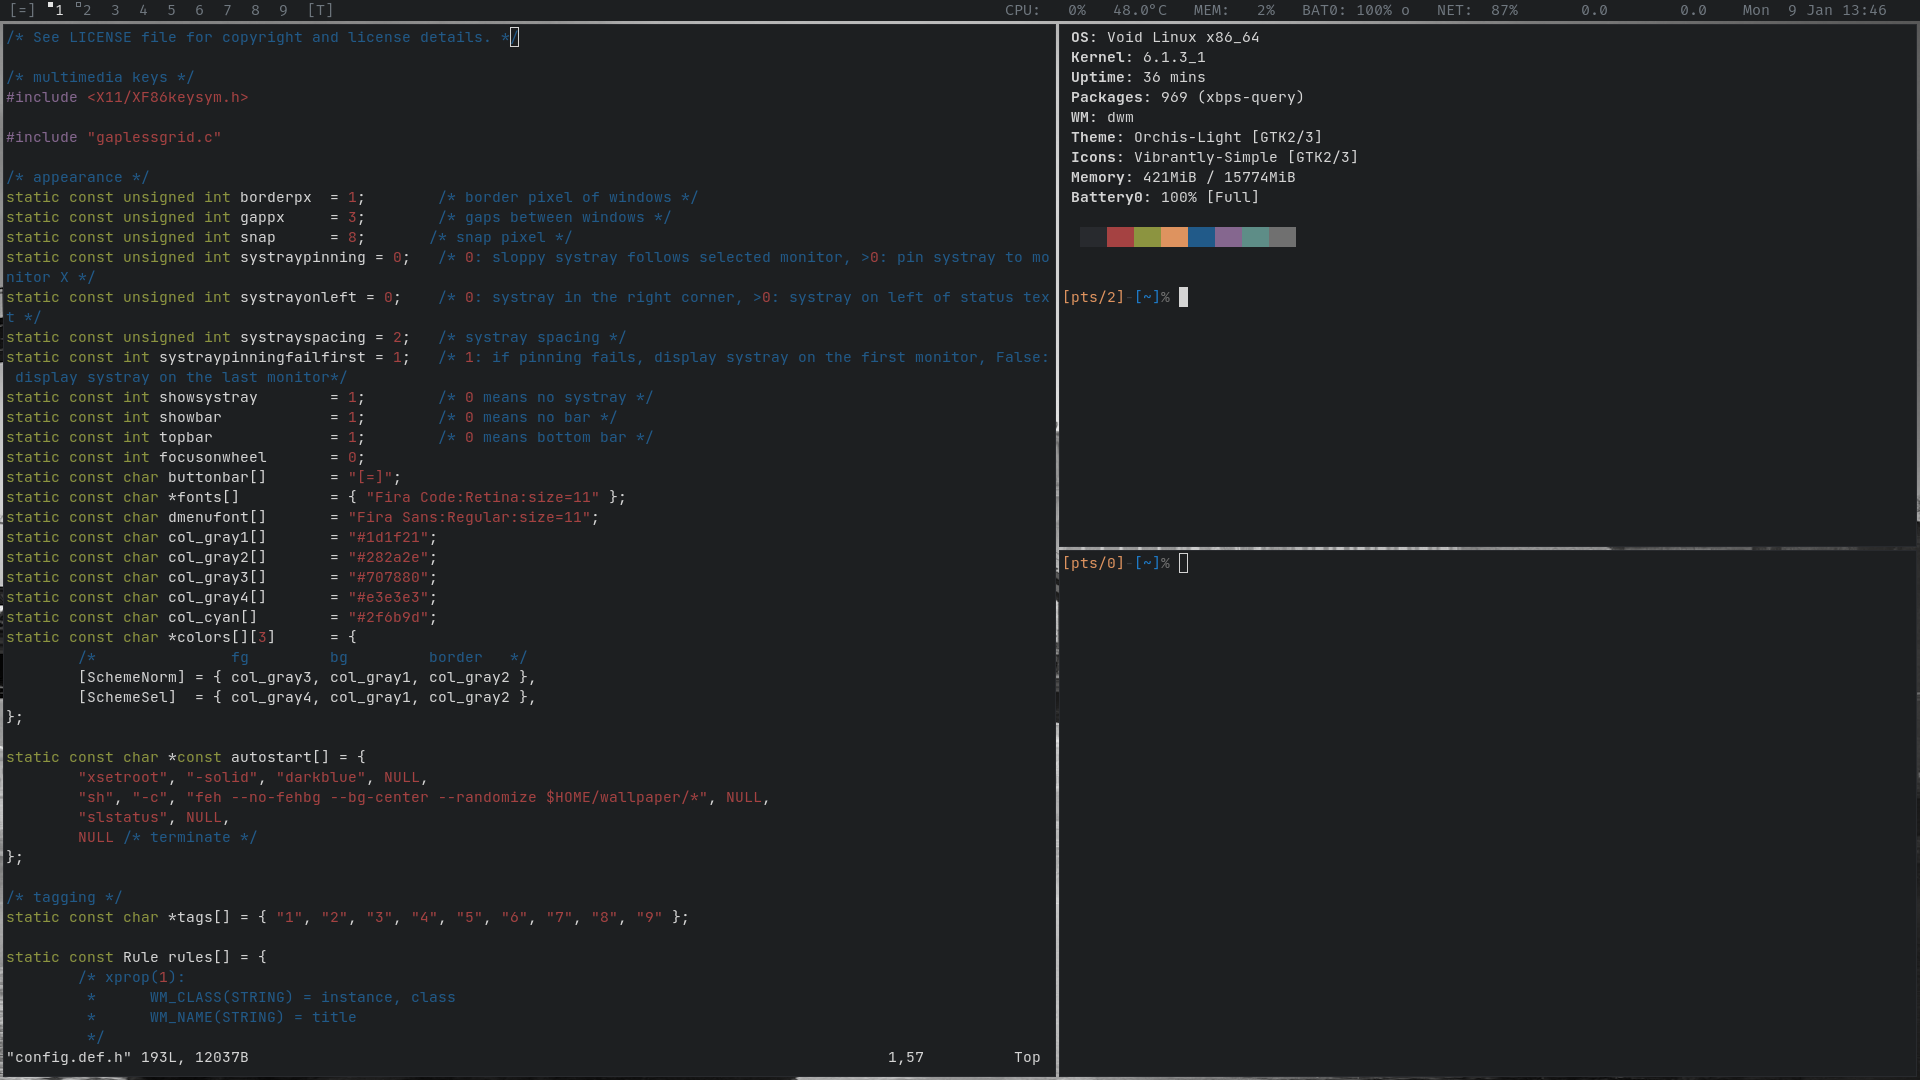Click the showsystray value in the editor
The width and height of the screenshot is (1920, 1080).
[x=352, y=397]
